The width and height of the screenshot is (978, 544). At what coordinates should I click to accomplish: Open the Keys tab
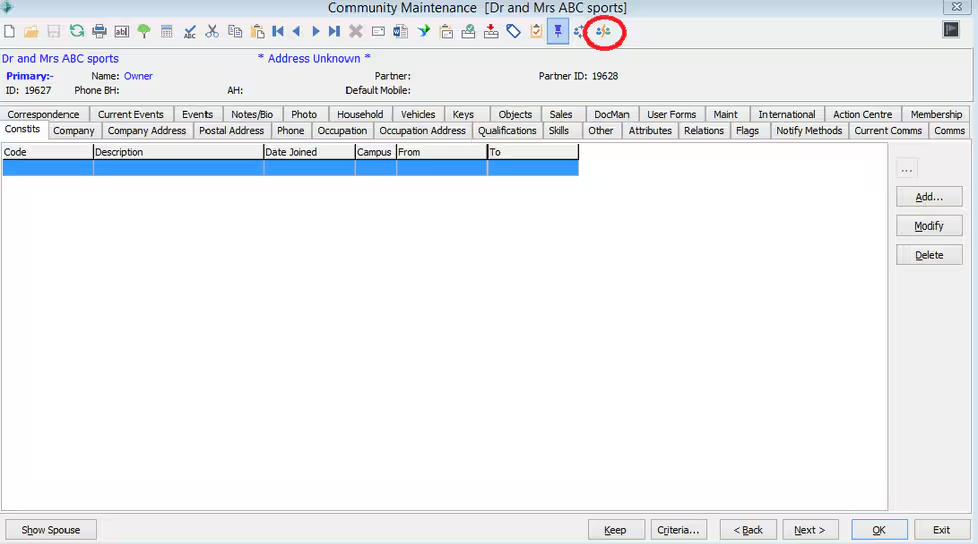(463, 114)
